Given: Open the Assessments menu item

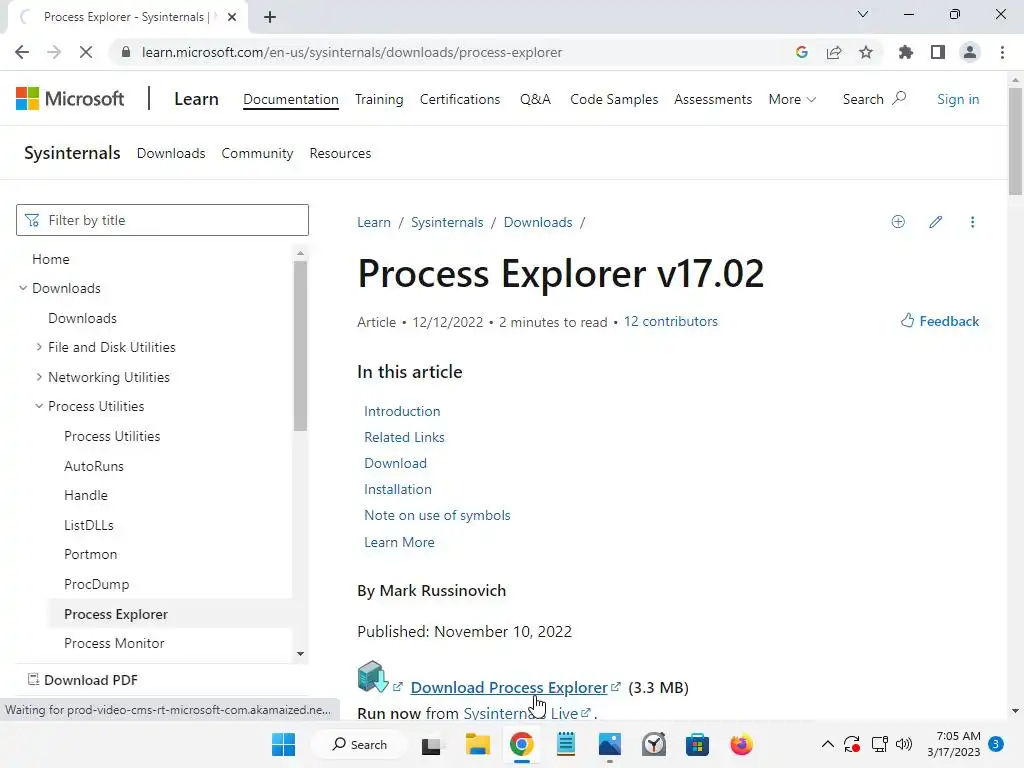Looking at the screenshot, I should point(712,99).
